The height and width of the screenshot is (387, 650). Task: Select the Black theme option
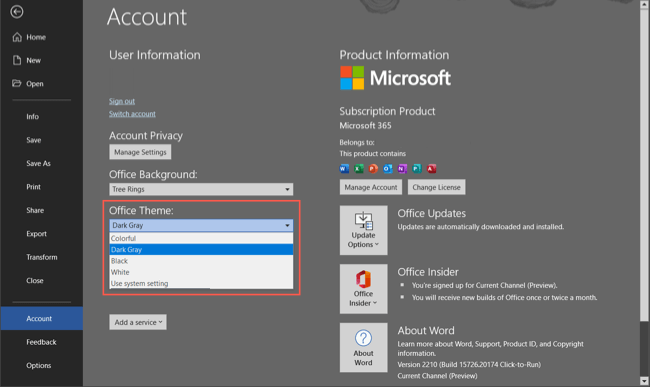click(201, 261)
